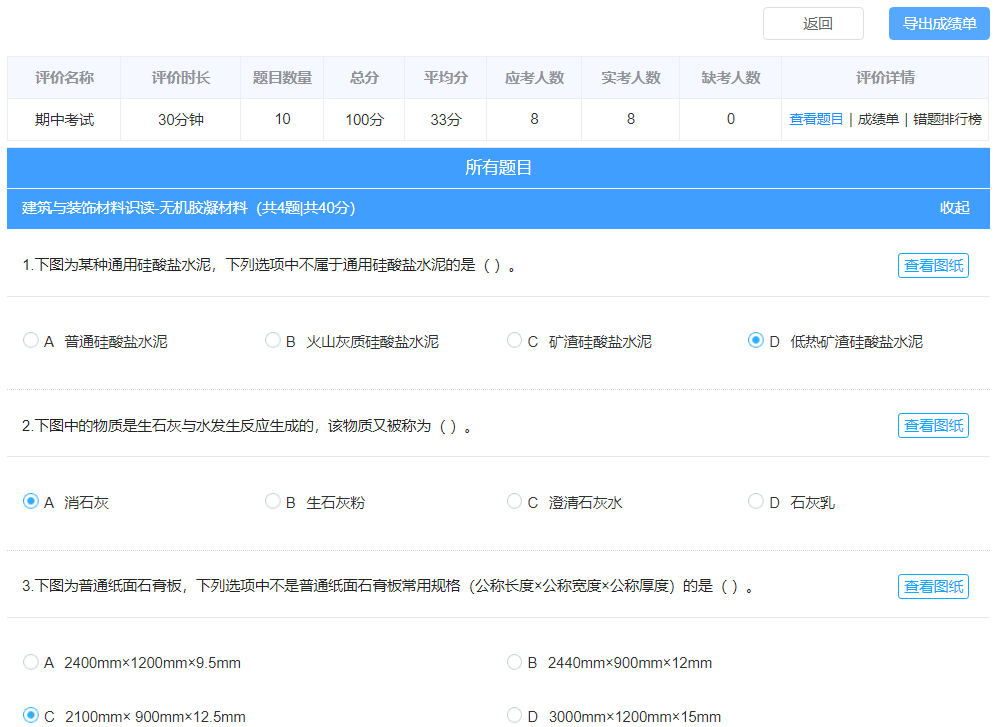996x727 pixels.
Task: Select option B 2440mm×900mm×12mm
Action: [x=515, y=662]
